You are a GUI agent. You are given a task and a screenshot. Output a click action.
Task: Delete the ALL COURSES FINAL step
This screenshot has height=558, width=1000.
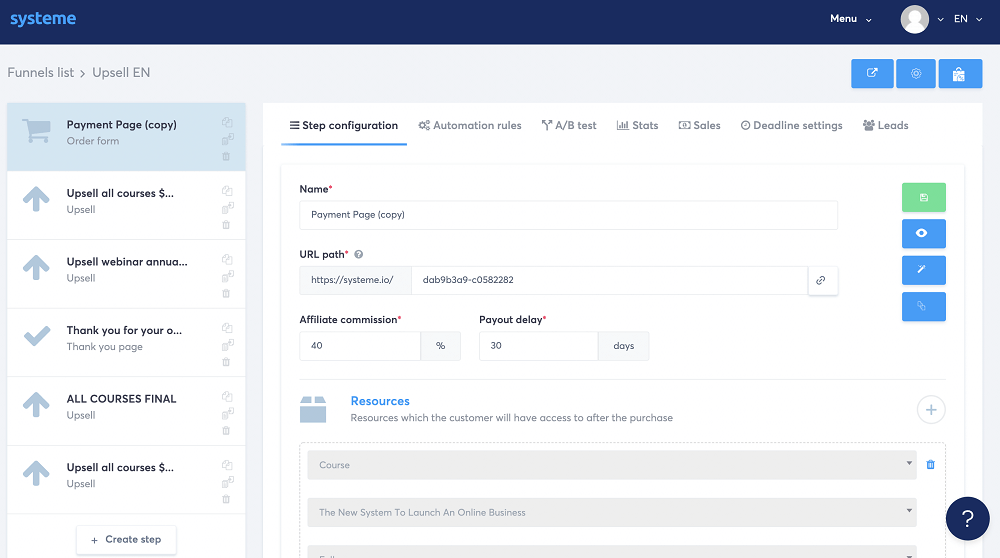[226, 430]
